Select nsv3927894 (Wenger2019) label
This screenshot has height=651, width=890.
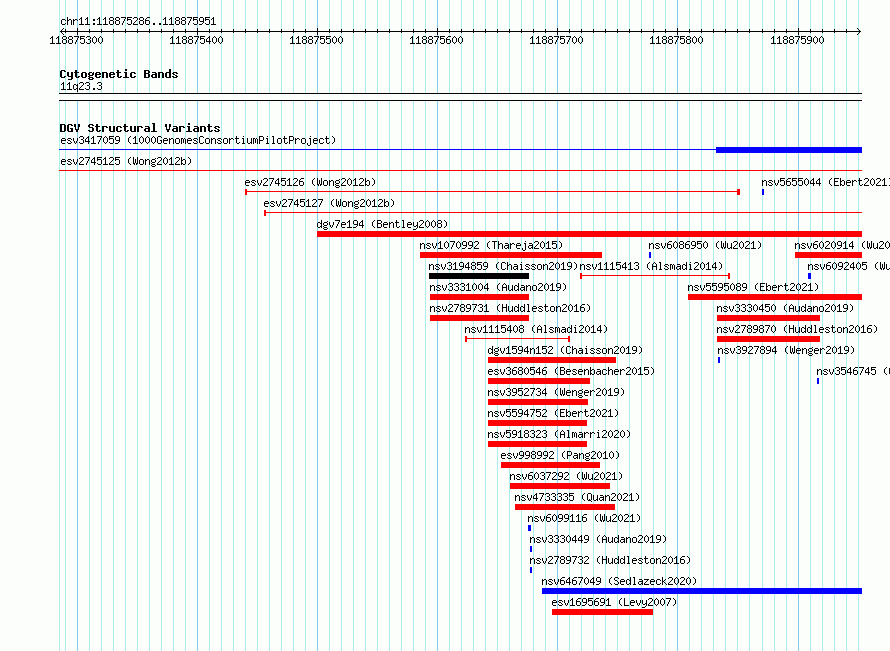[786, 350]
